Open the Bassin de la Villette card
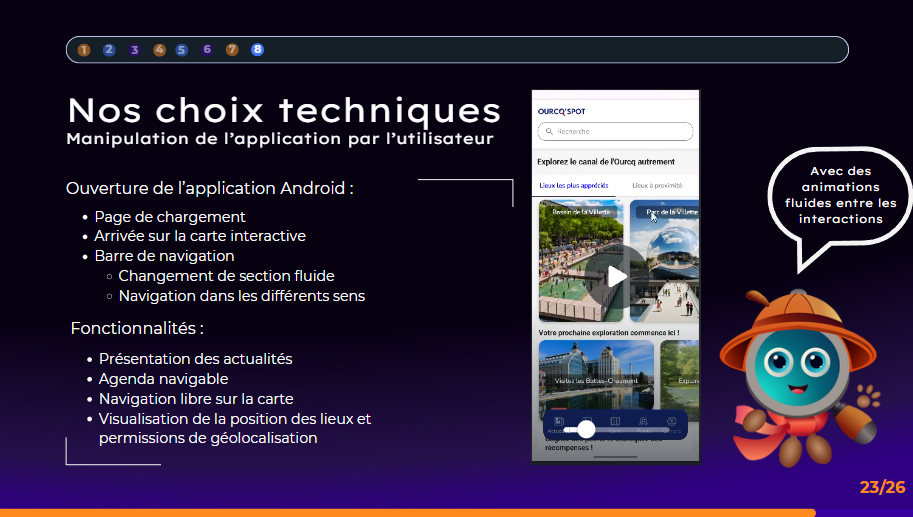This screenshot has height=517, width=913. click(581, 260)
